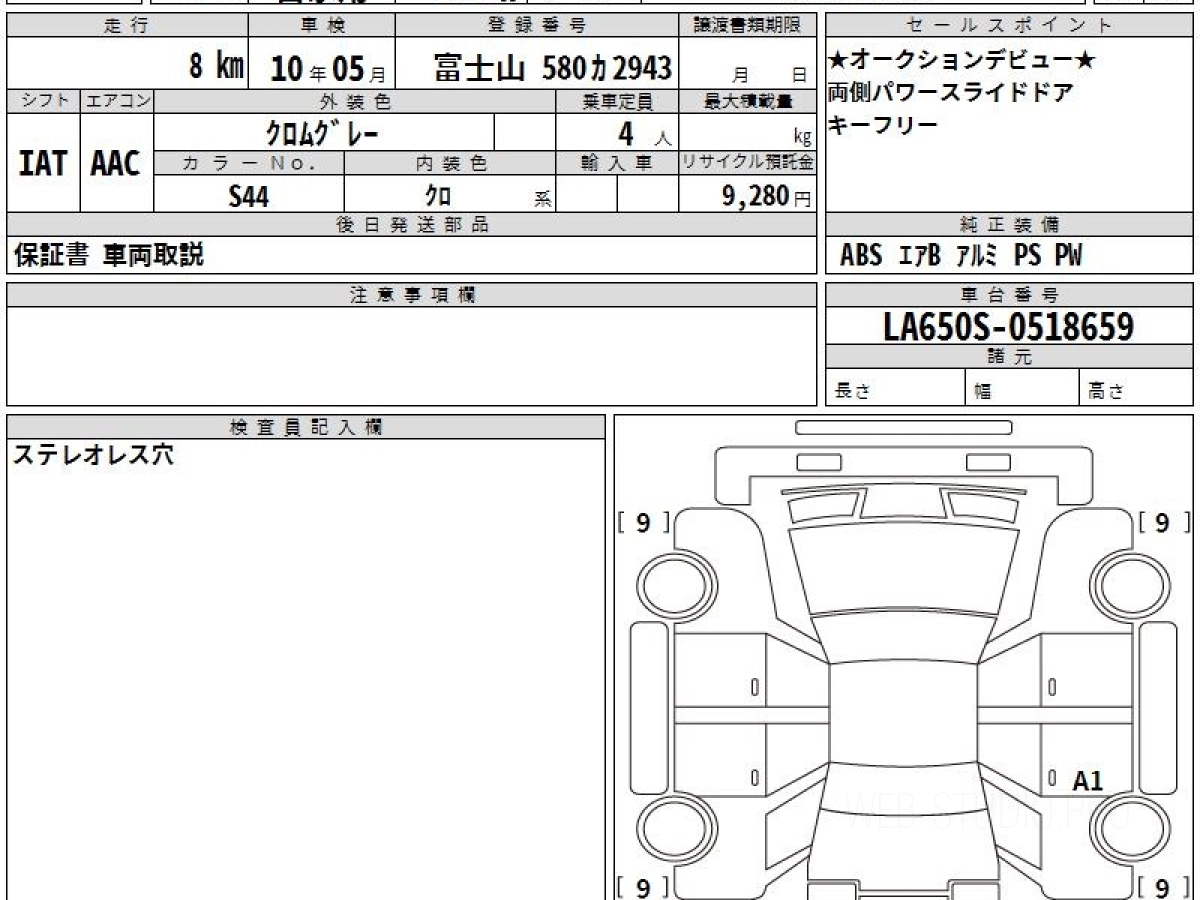Select the windshield on the vehicle diagram
This screenshot has width=1200, height=900.
pos(902,569)
